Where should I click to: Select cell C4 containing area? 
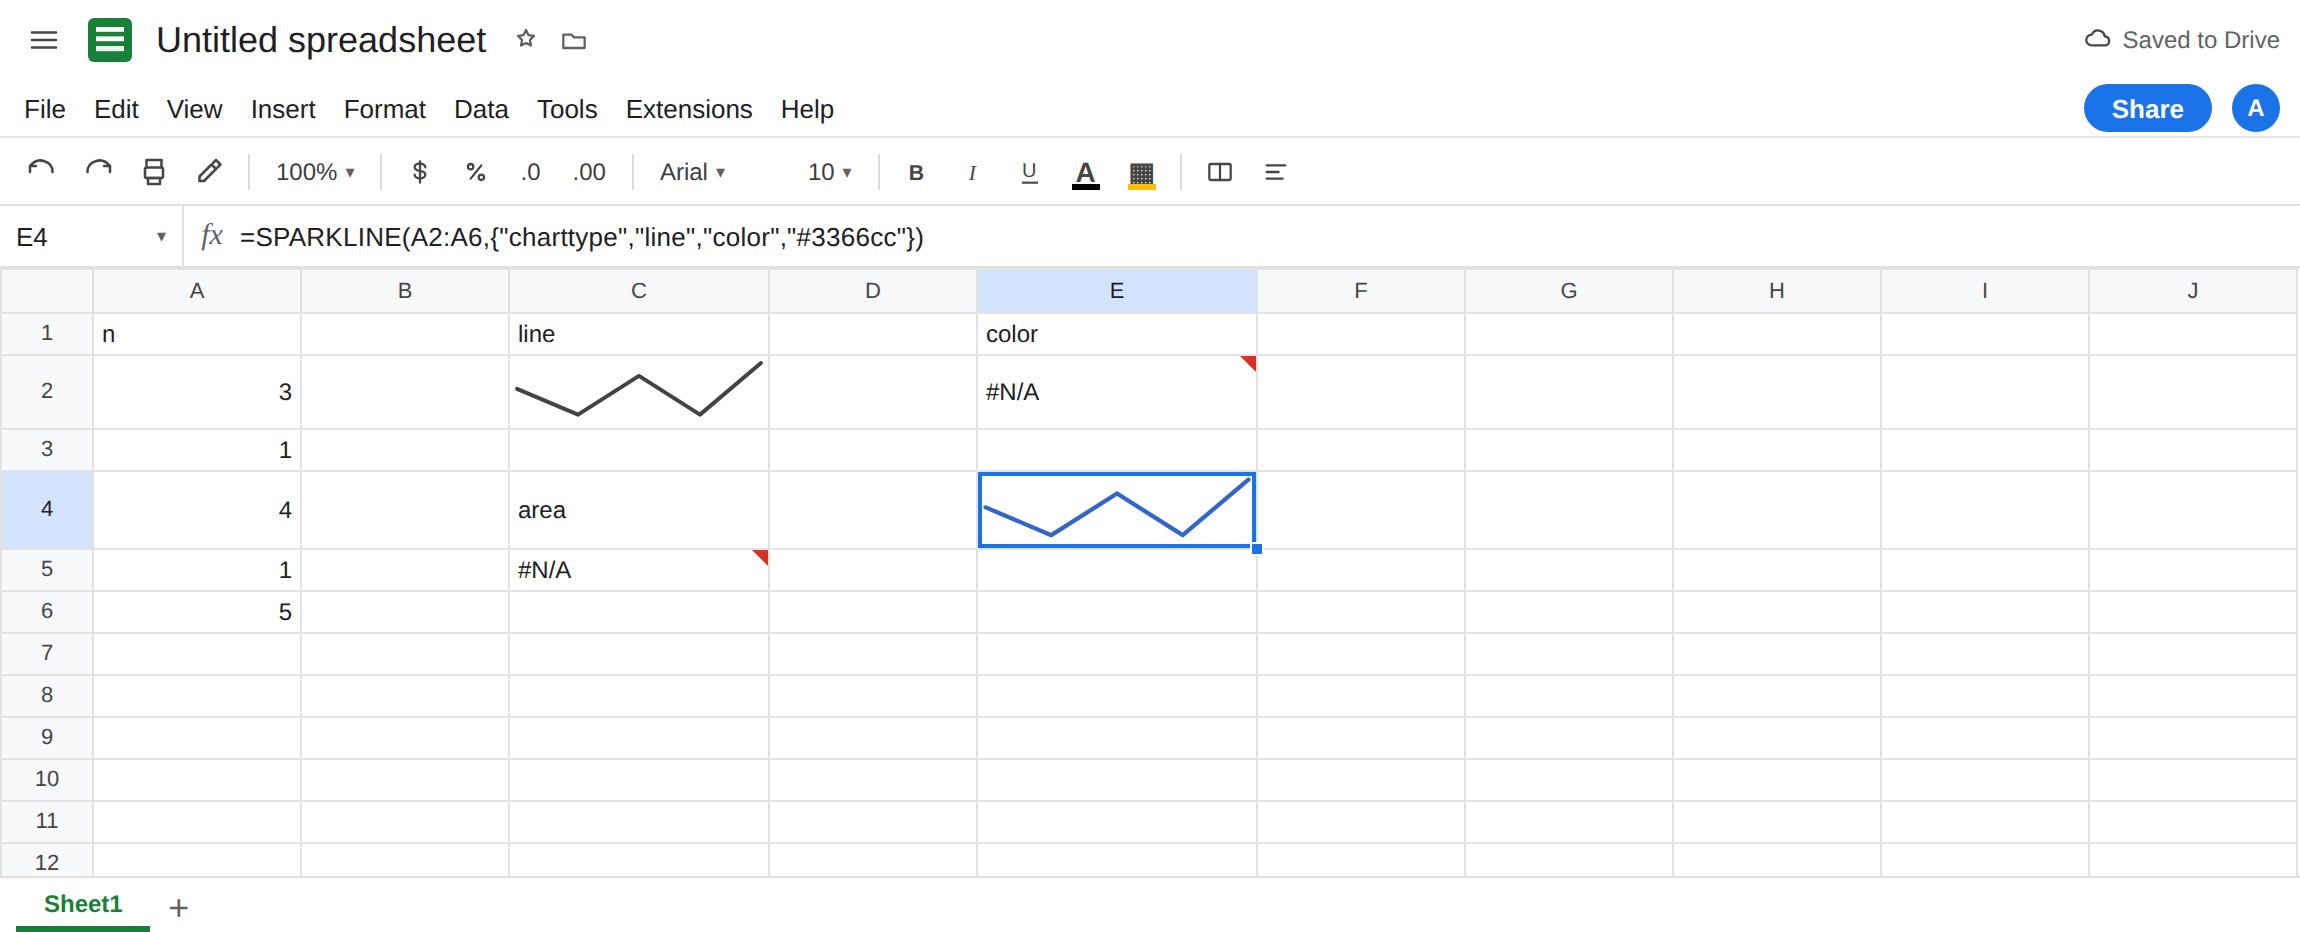[x=639, y=510]
